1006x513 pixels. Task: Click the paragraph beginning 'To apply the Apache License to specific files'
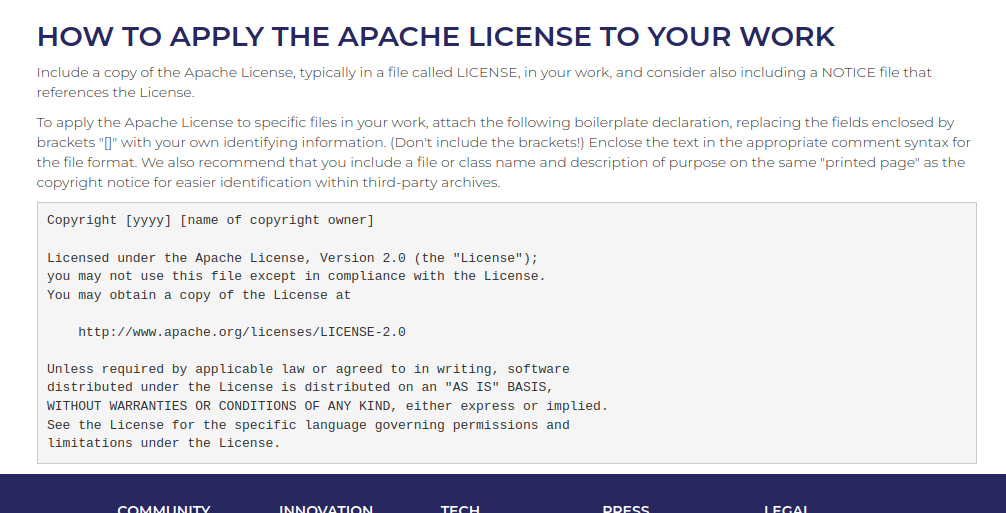[x=504, y=152]
